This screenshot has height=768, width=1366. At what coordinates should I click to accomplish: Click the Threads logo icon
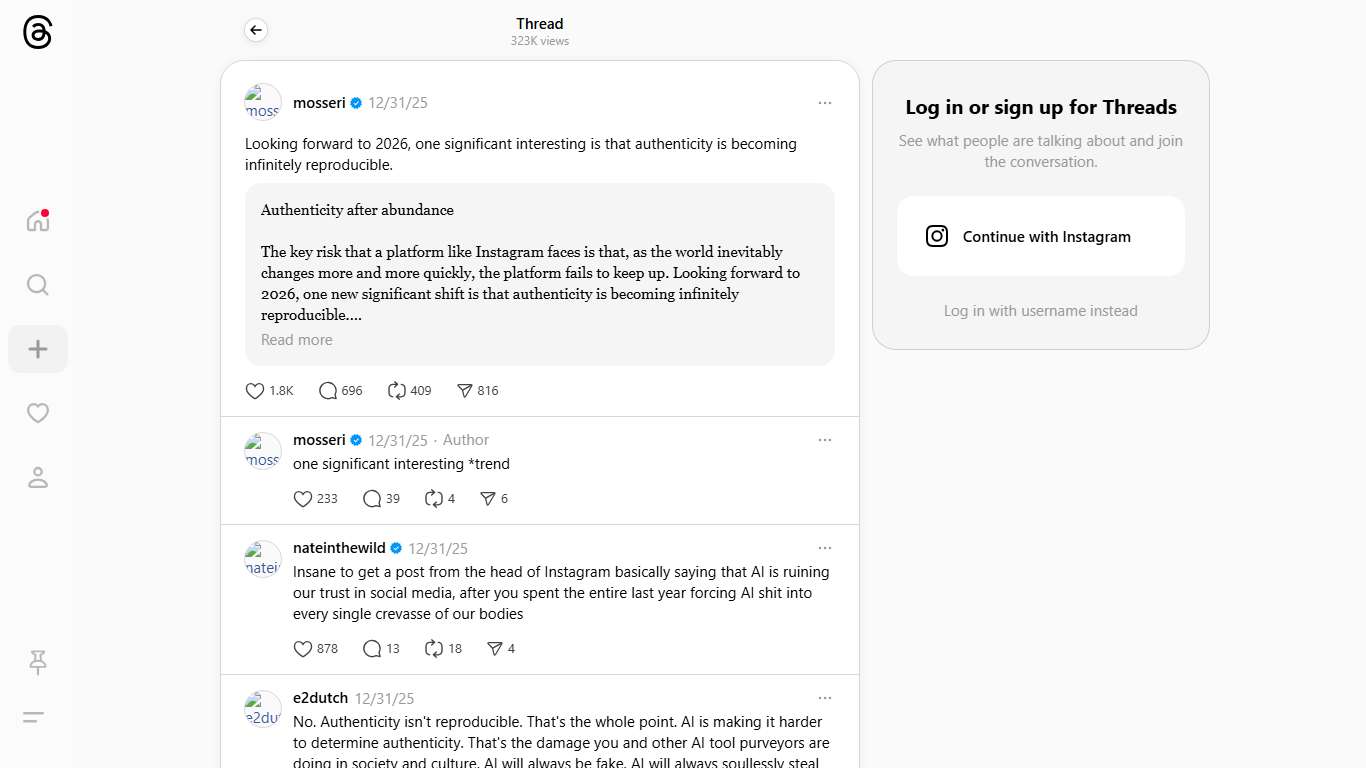point(37,32)
